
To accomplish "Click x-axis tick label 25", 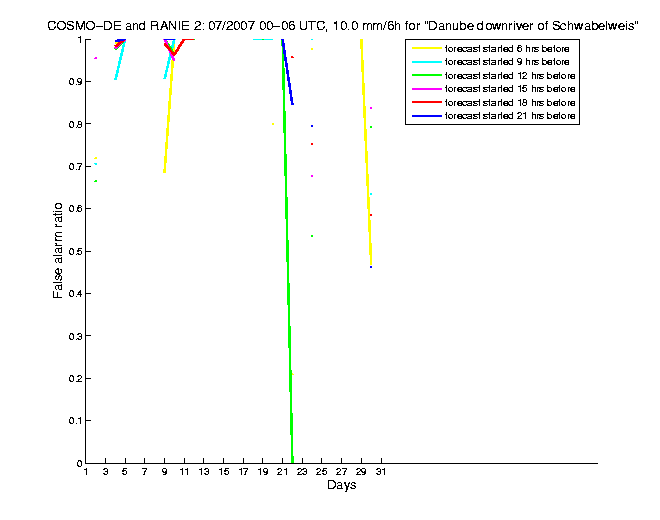I will (x=322, y=472).
